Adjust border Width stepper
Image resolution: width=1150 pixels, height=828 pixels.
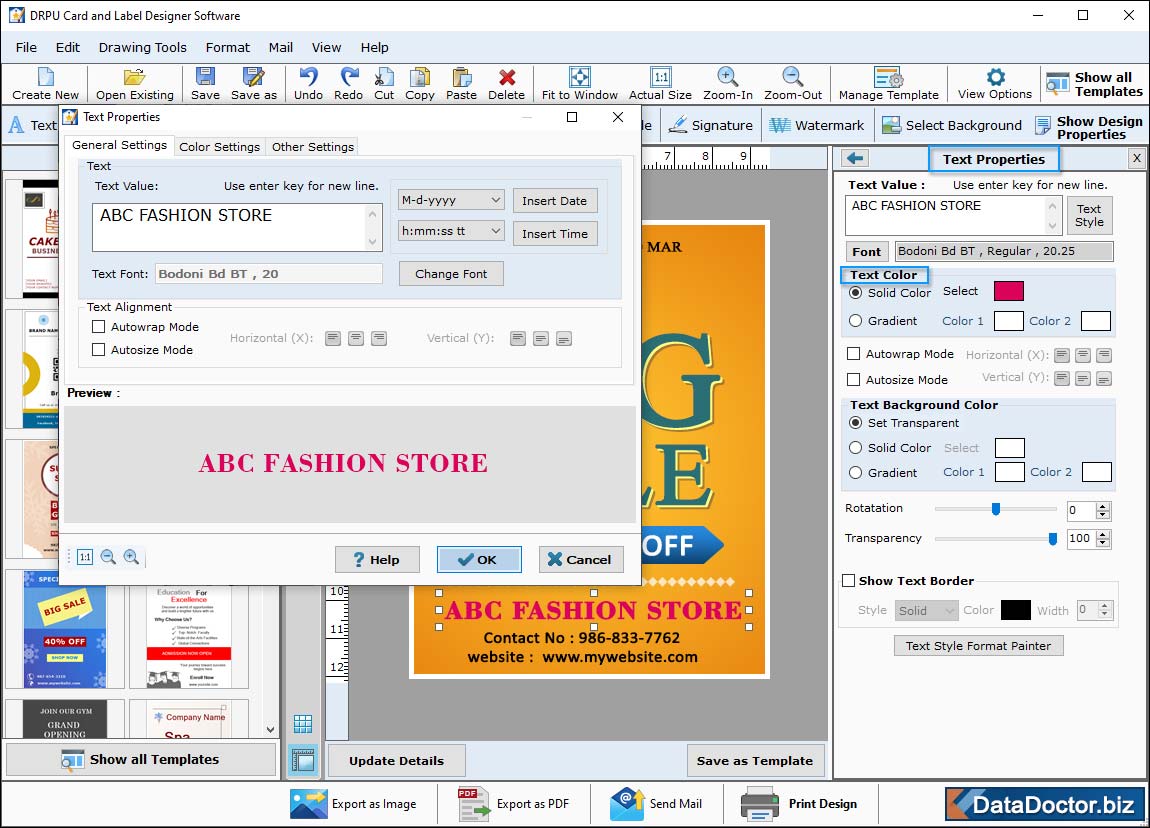tap(1105, 609)
